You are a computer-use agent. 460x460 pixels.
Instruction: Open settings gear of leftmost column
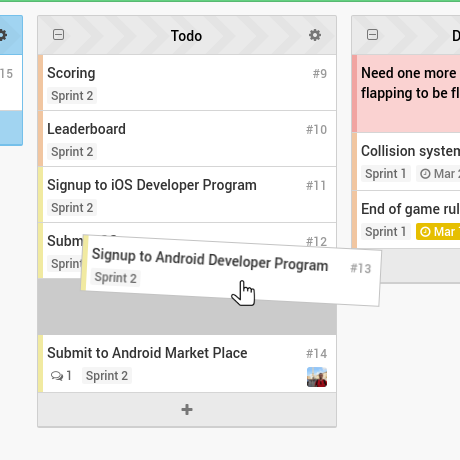[2, 35]
